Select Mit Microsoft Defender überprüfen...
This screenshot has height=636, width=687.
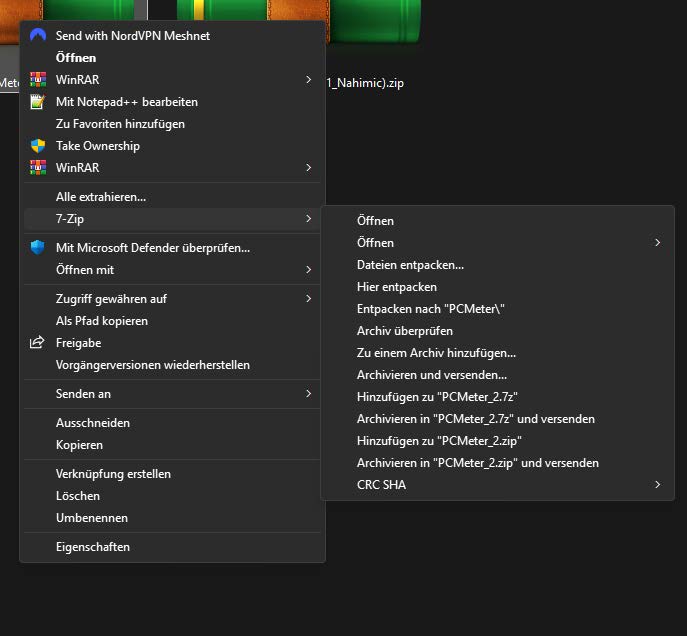click(173, 247)
